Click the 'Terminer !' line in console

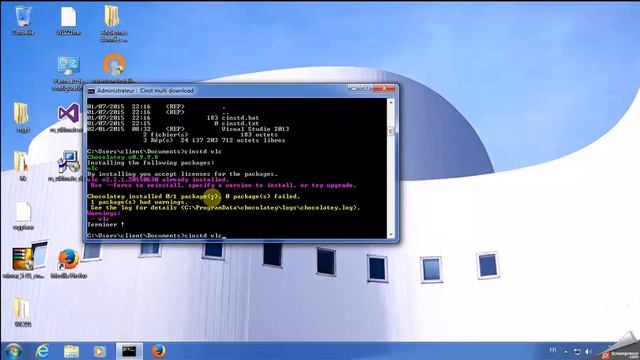[106, 224]
